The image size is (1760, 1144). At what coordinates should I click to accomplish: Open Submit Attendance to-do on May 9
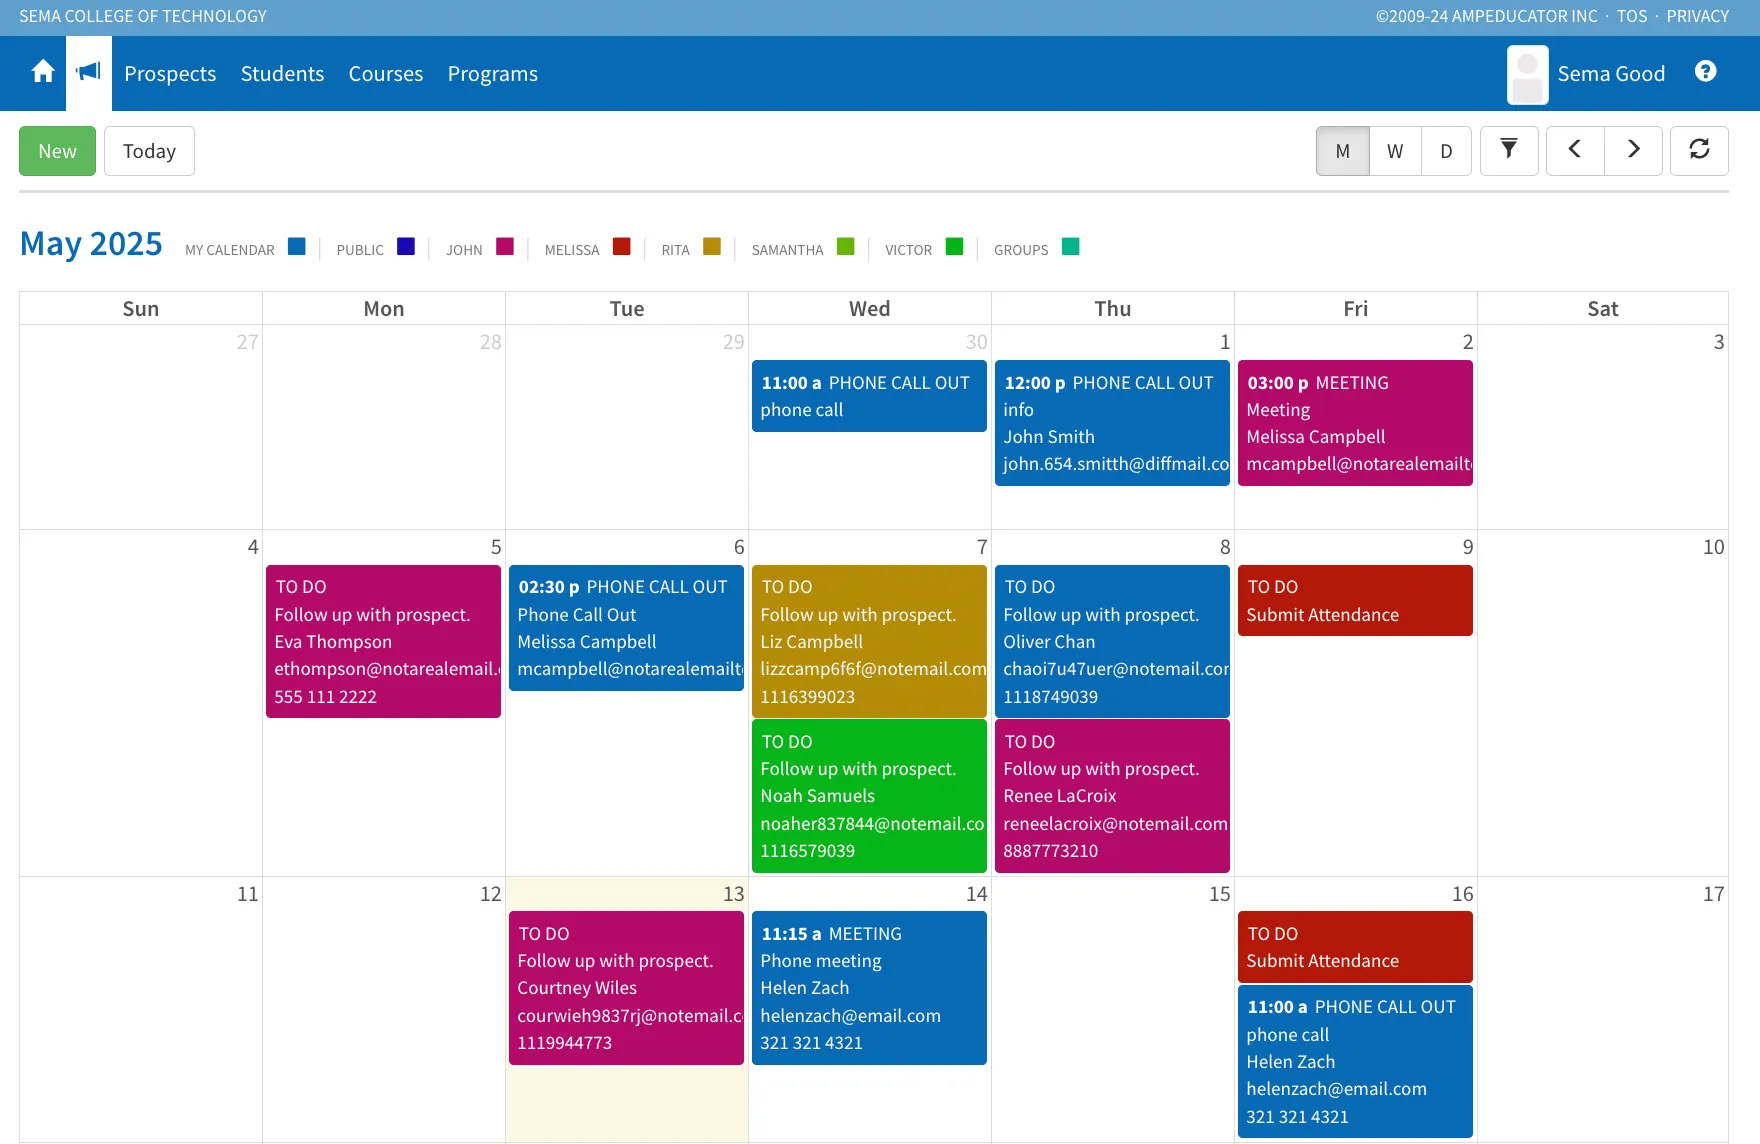(x=1355, y=600)
